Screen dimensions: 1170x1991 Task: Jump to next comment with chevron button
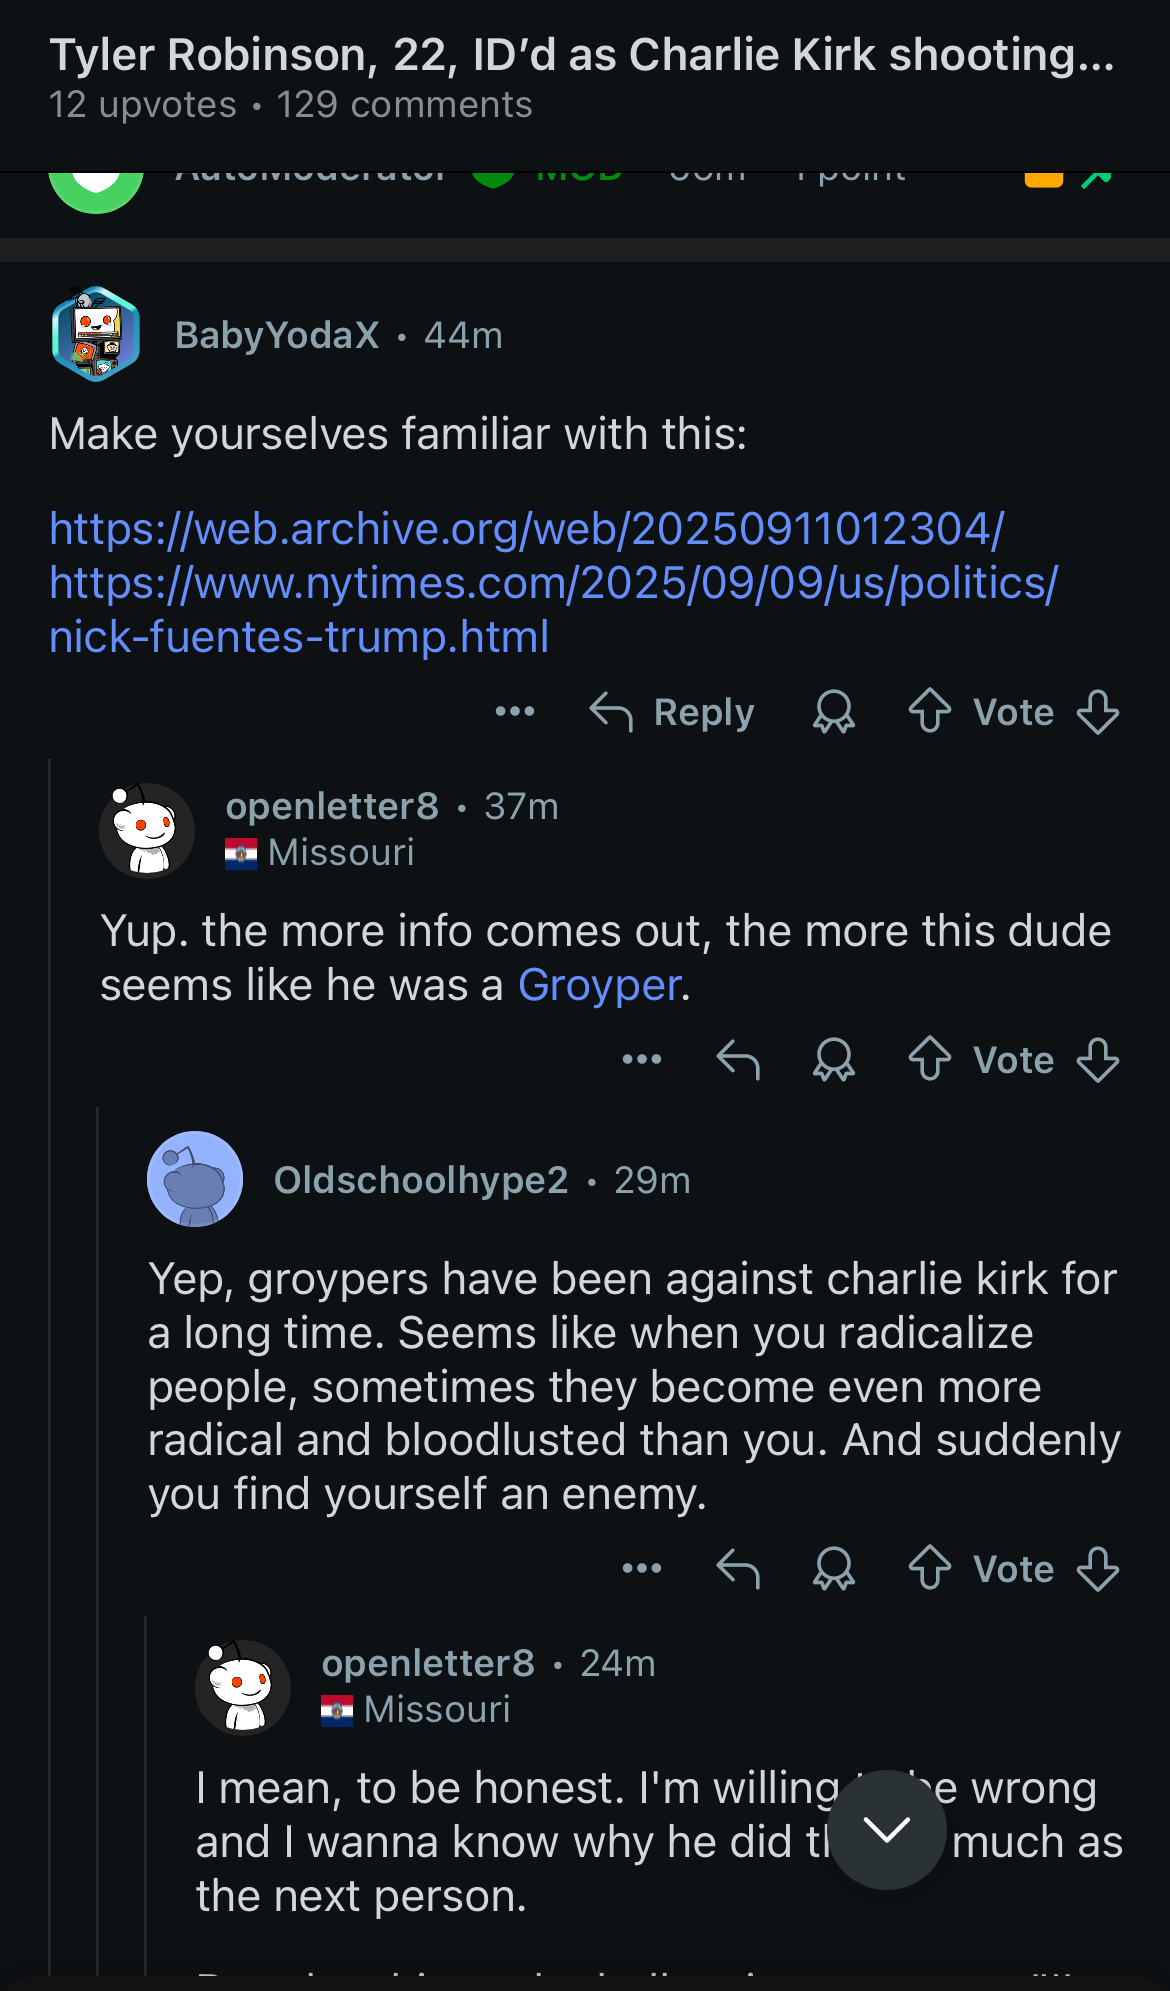tap(887, 1829)
